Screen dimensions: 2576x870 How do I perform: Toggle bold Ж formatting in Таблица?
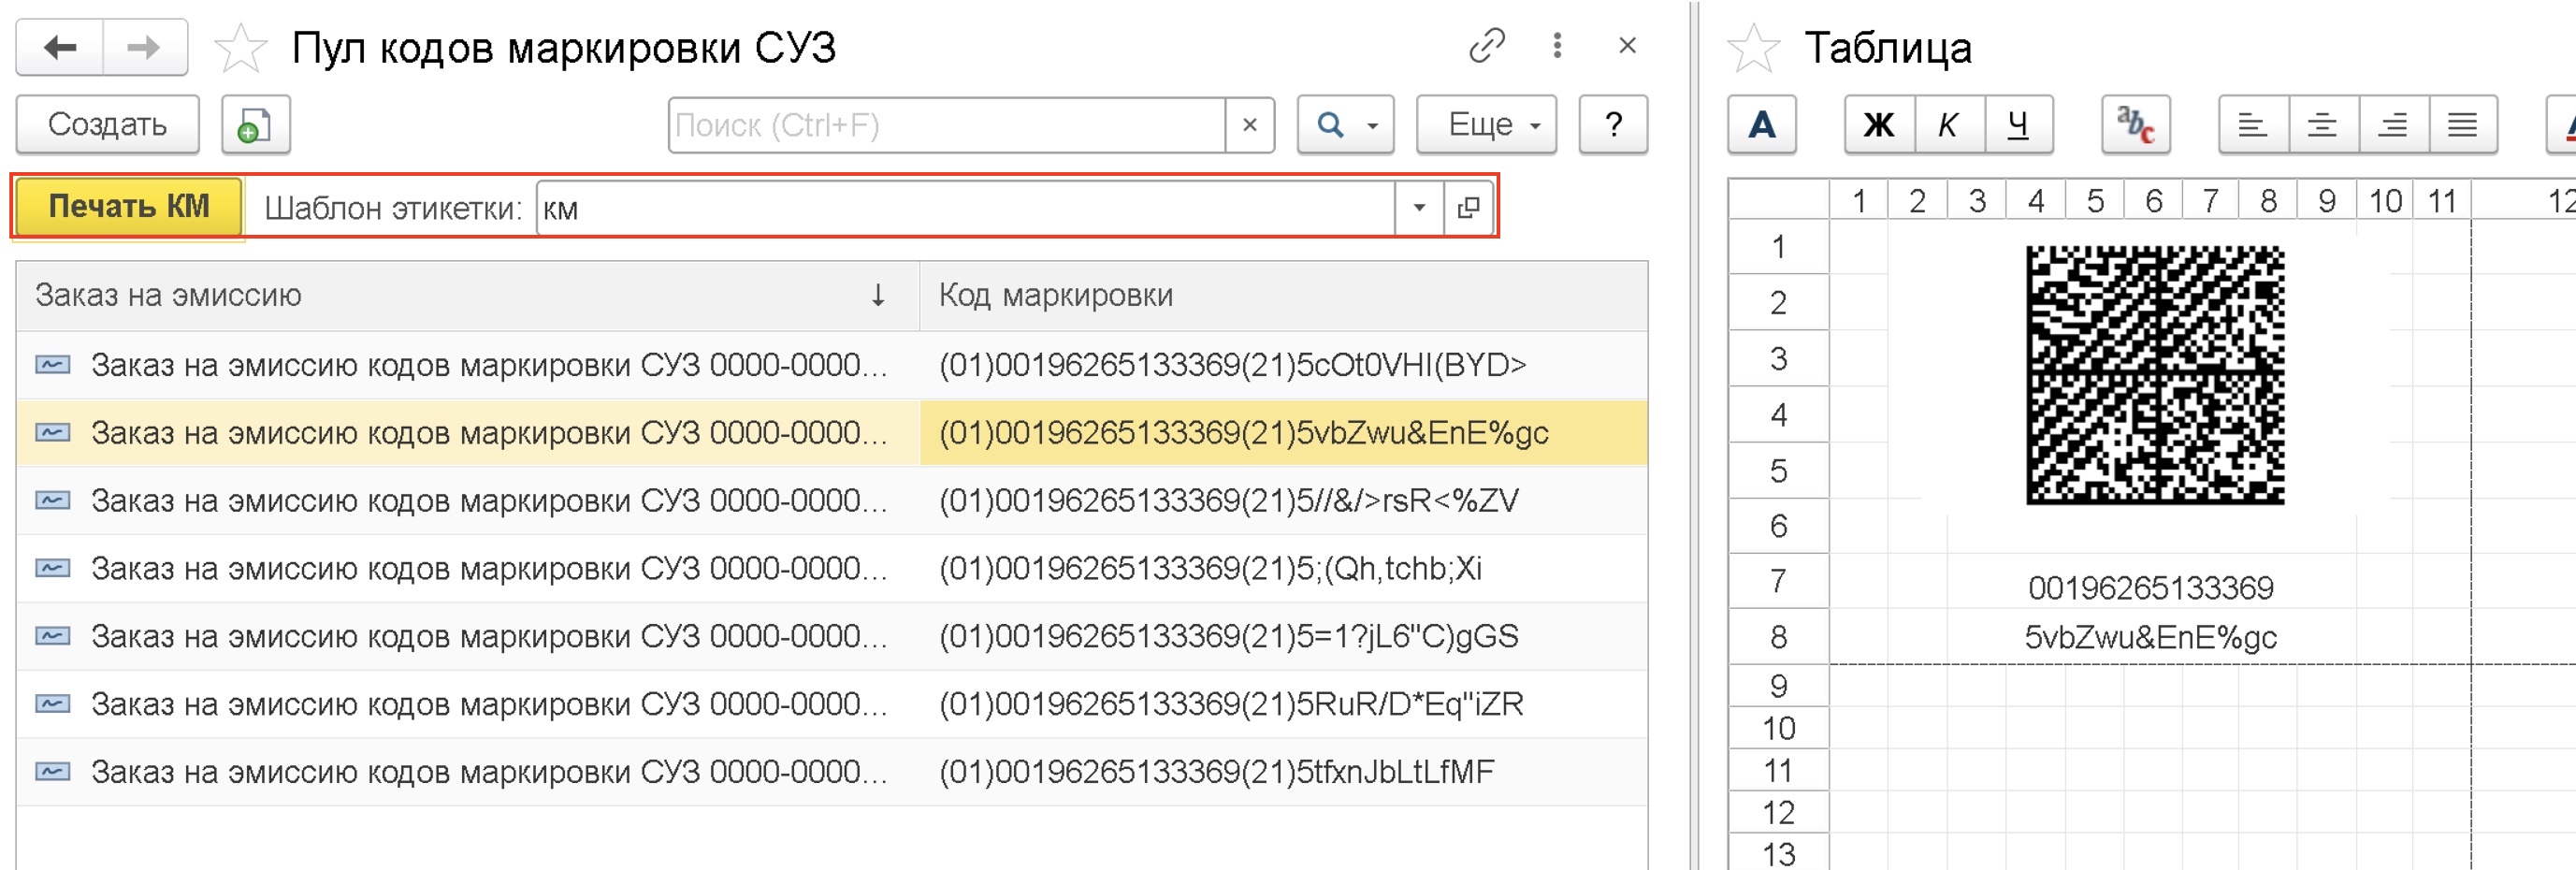point(1880,125)
